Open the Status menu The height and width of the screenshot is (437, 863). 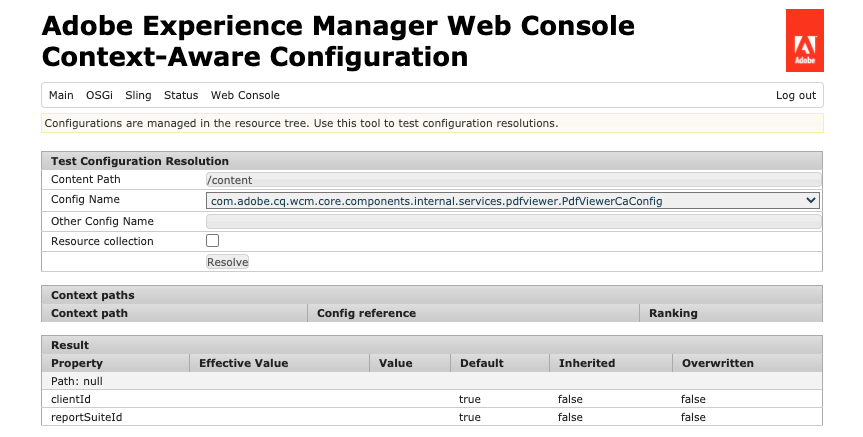pyautogui.click(x=181, y=96)
